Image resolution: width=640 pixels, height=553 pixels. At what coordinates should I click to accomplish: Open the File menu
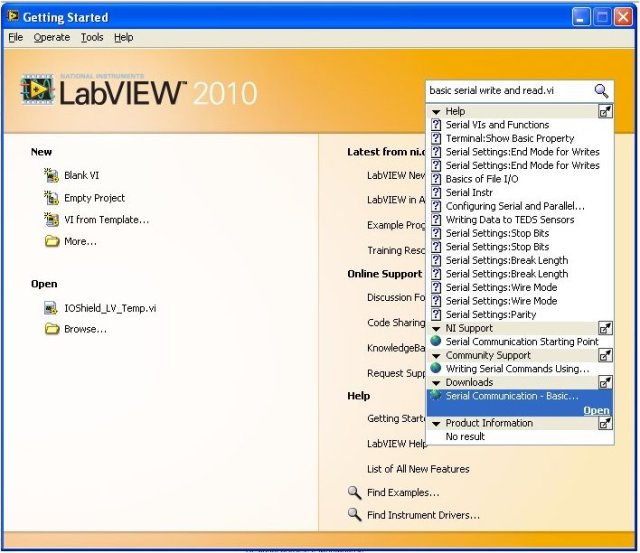(x=15, y=37)
